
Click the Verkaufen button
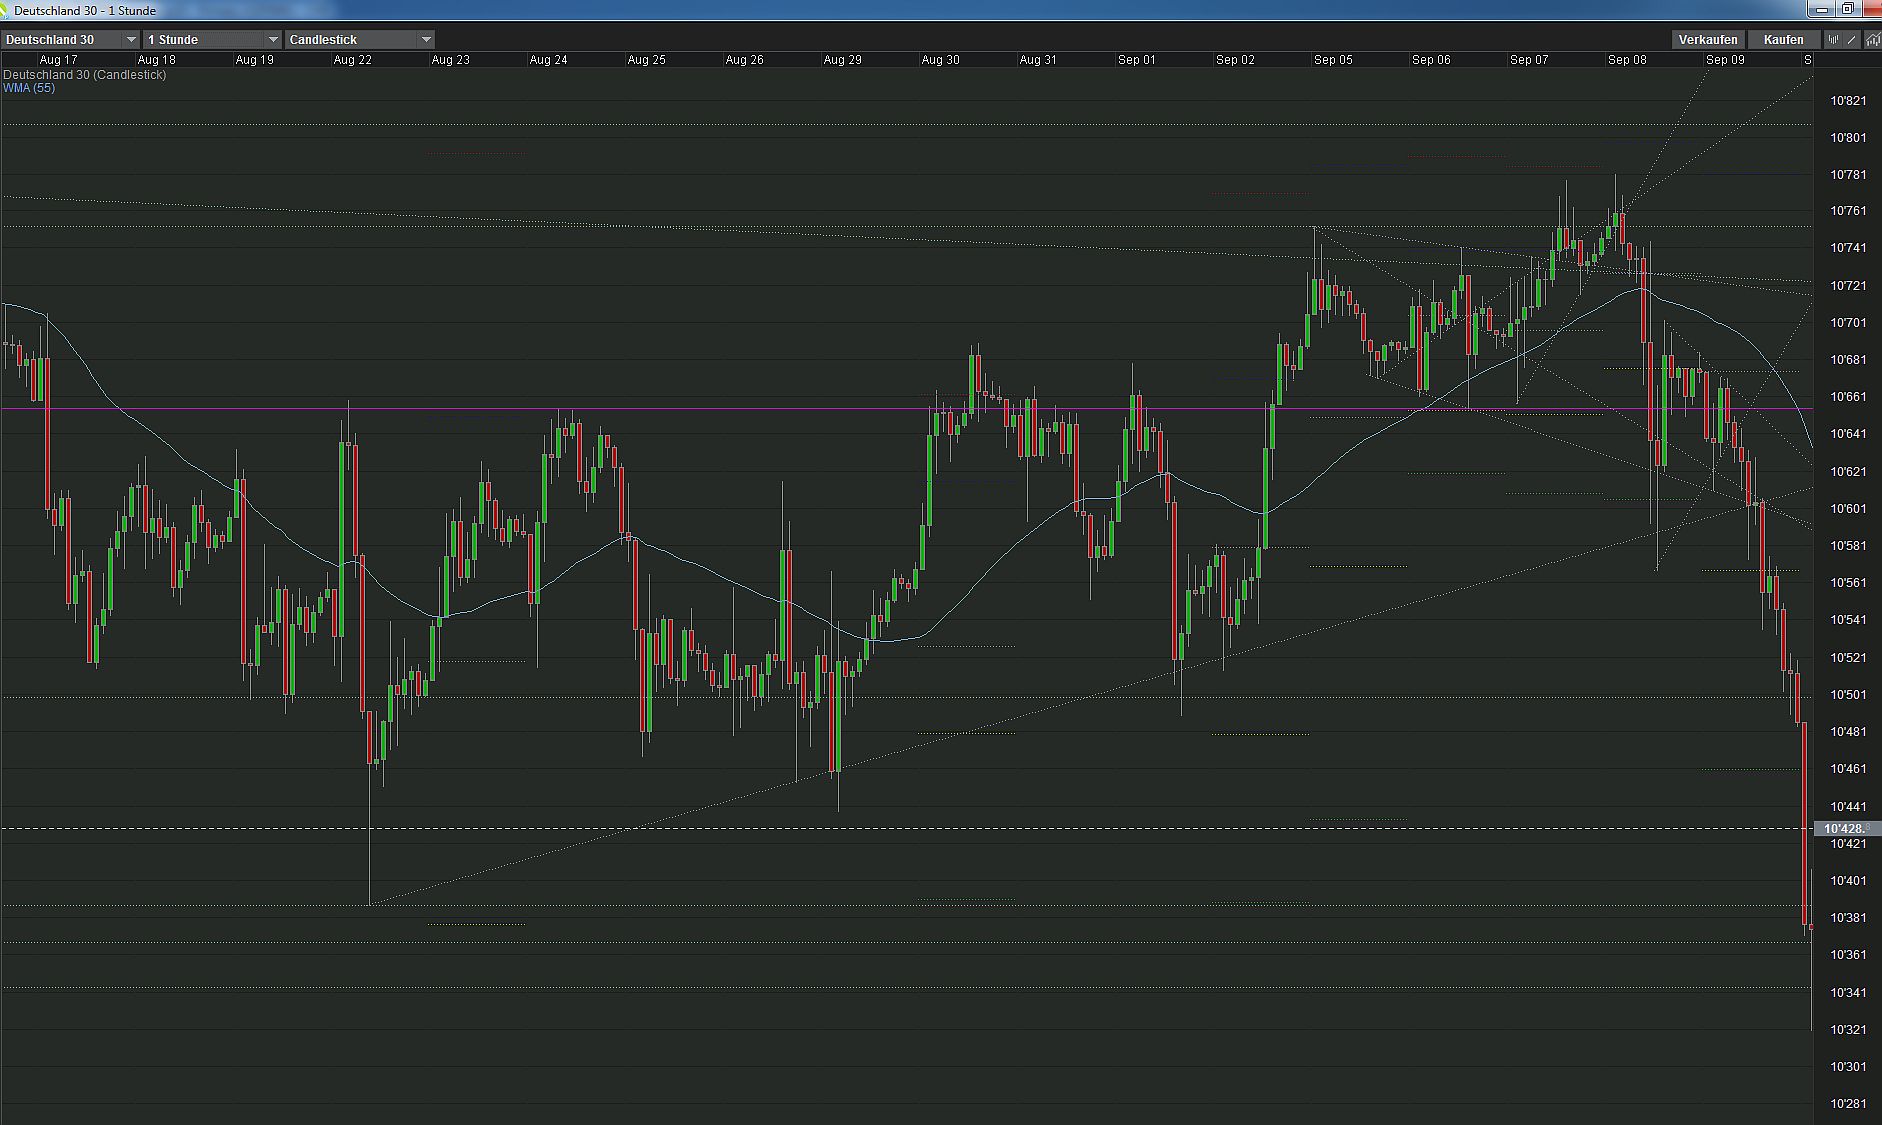pyautogui.click(x=1707, y=39)
